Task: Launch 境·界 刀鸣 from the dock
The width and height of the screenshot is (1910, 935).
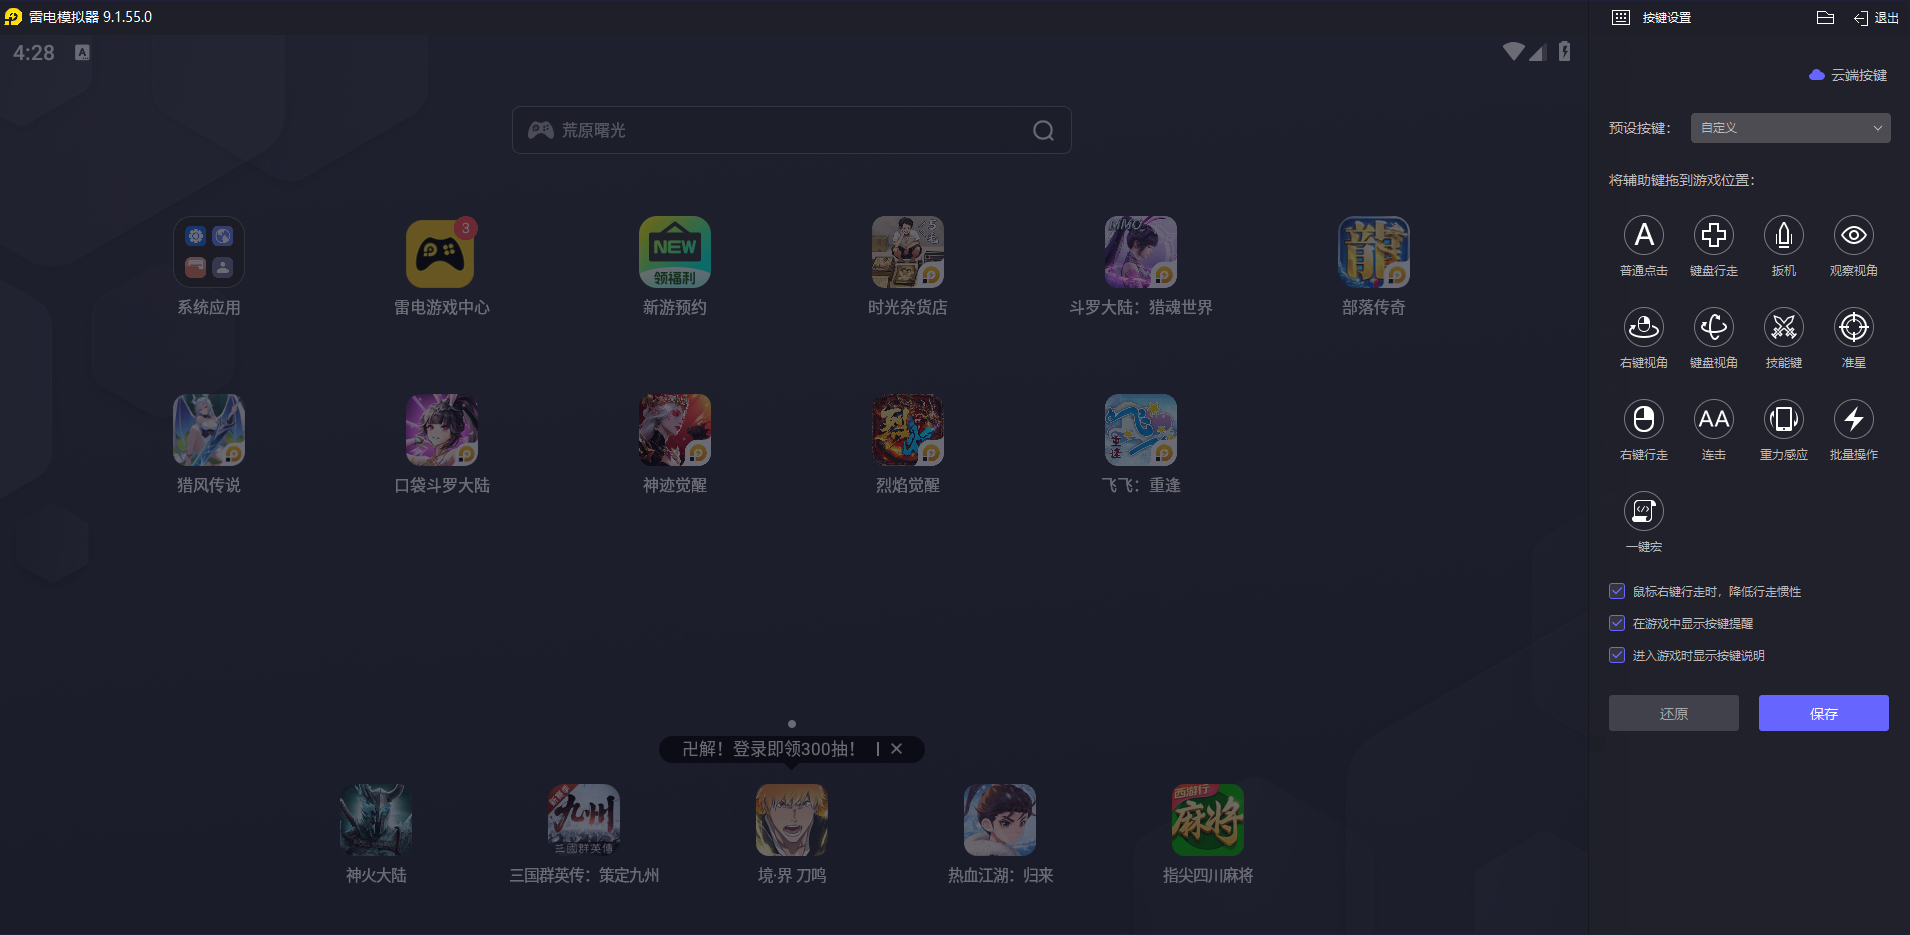Action: pos(792,820)
